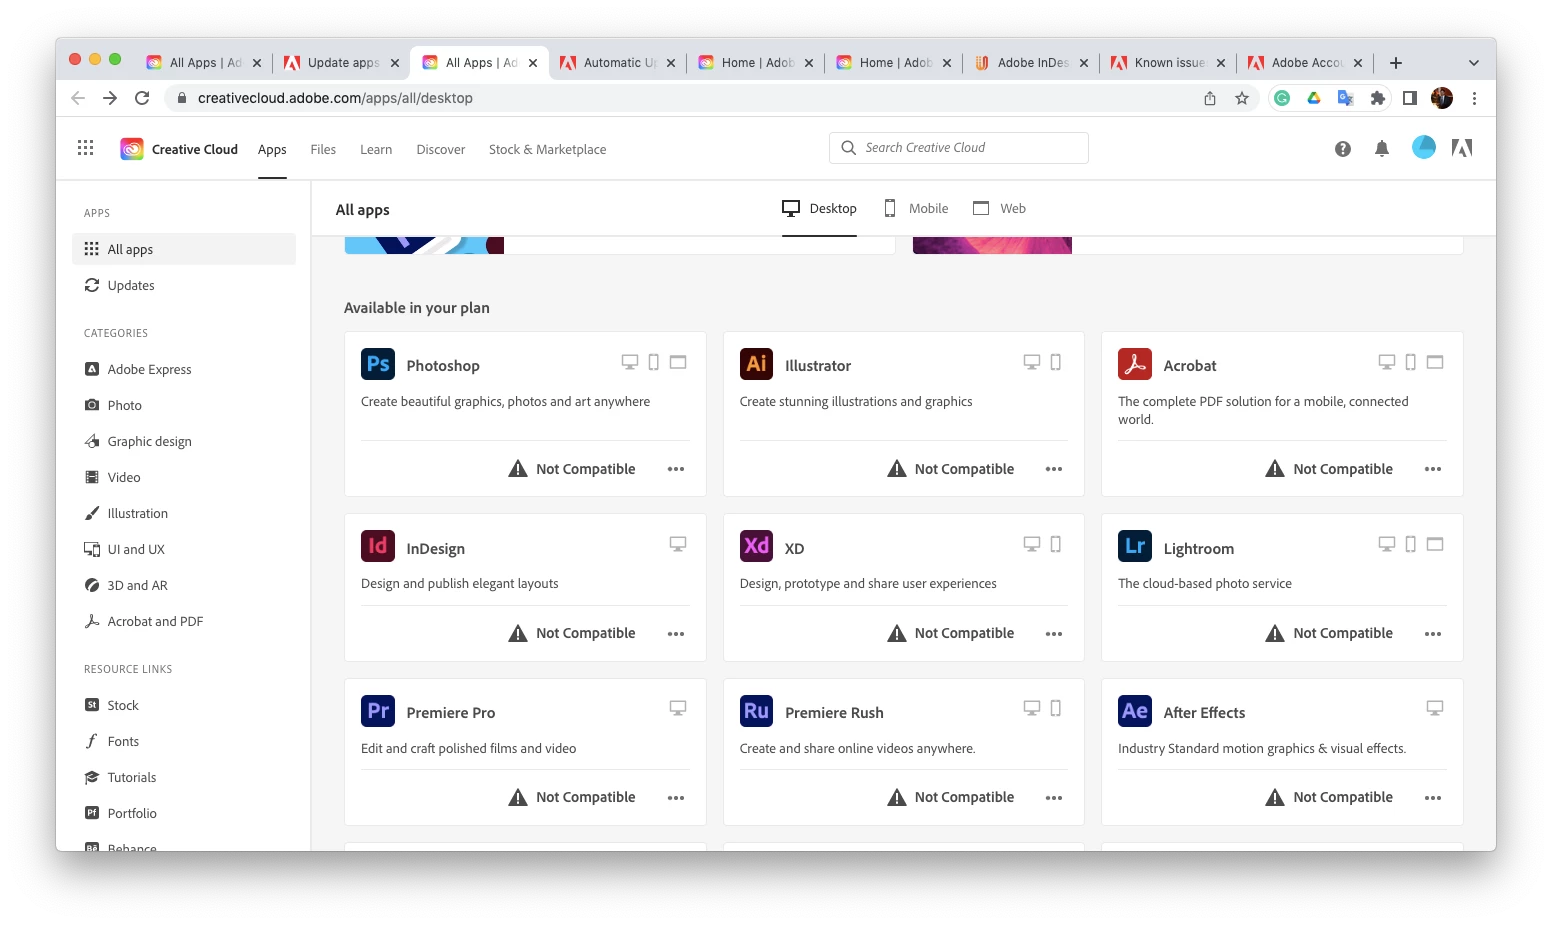Viewport: 1552px width, 925px height.
Task: Open Photoshop more options ellipsis
Action: (x=676, y=469)
